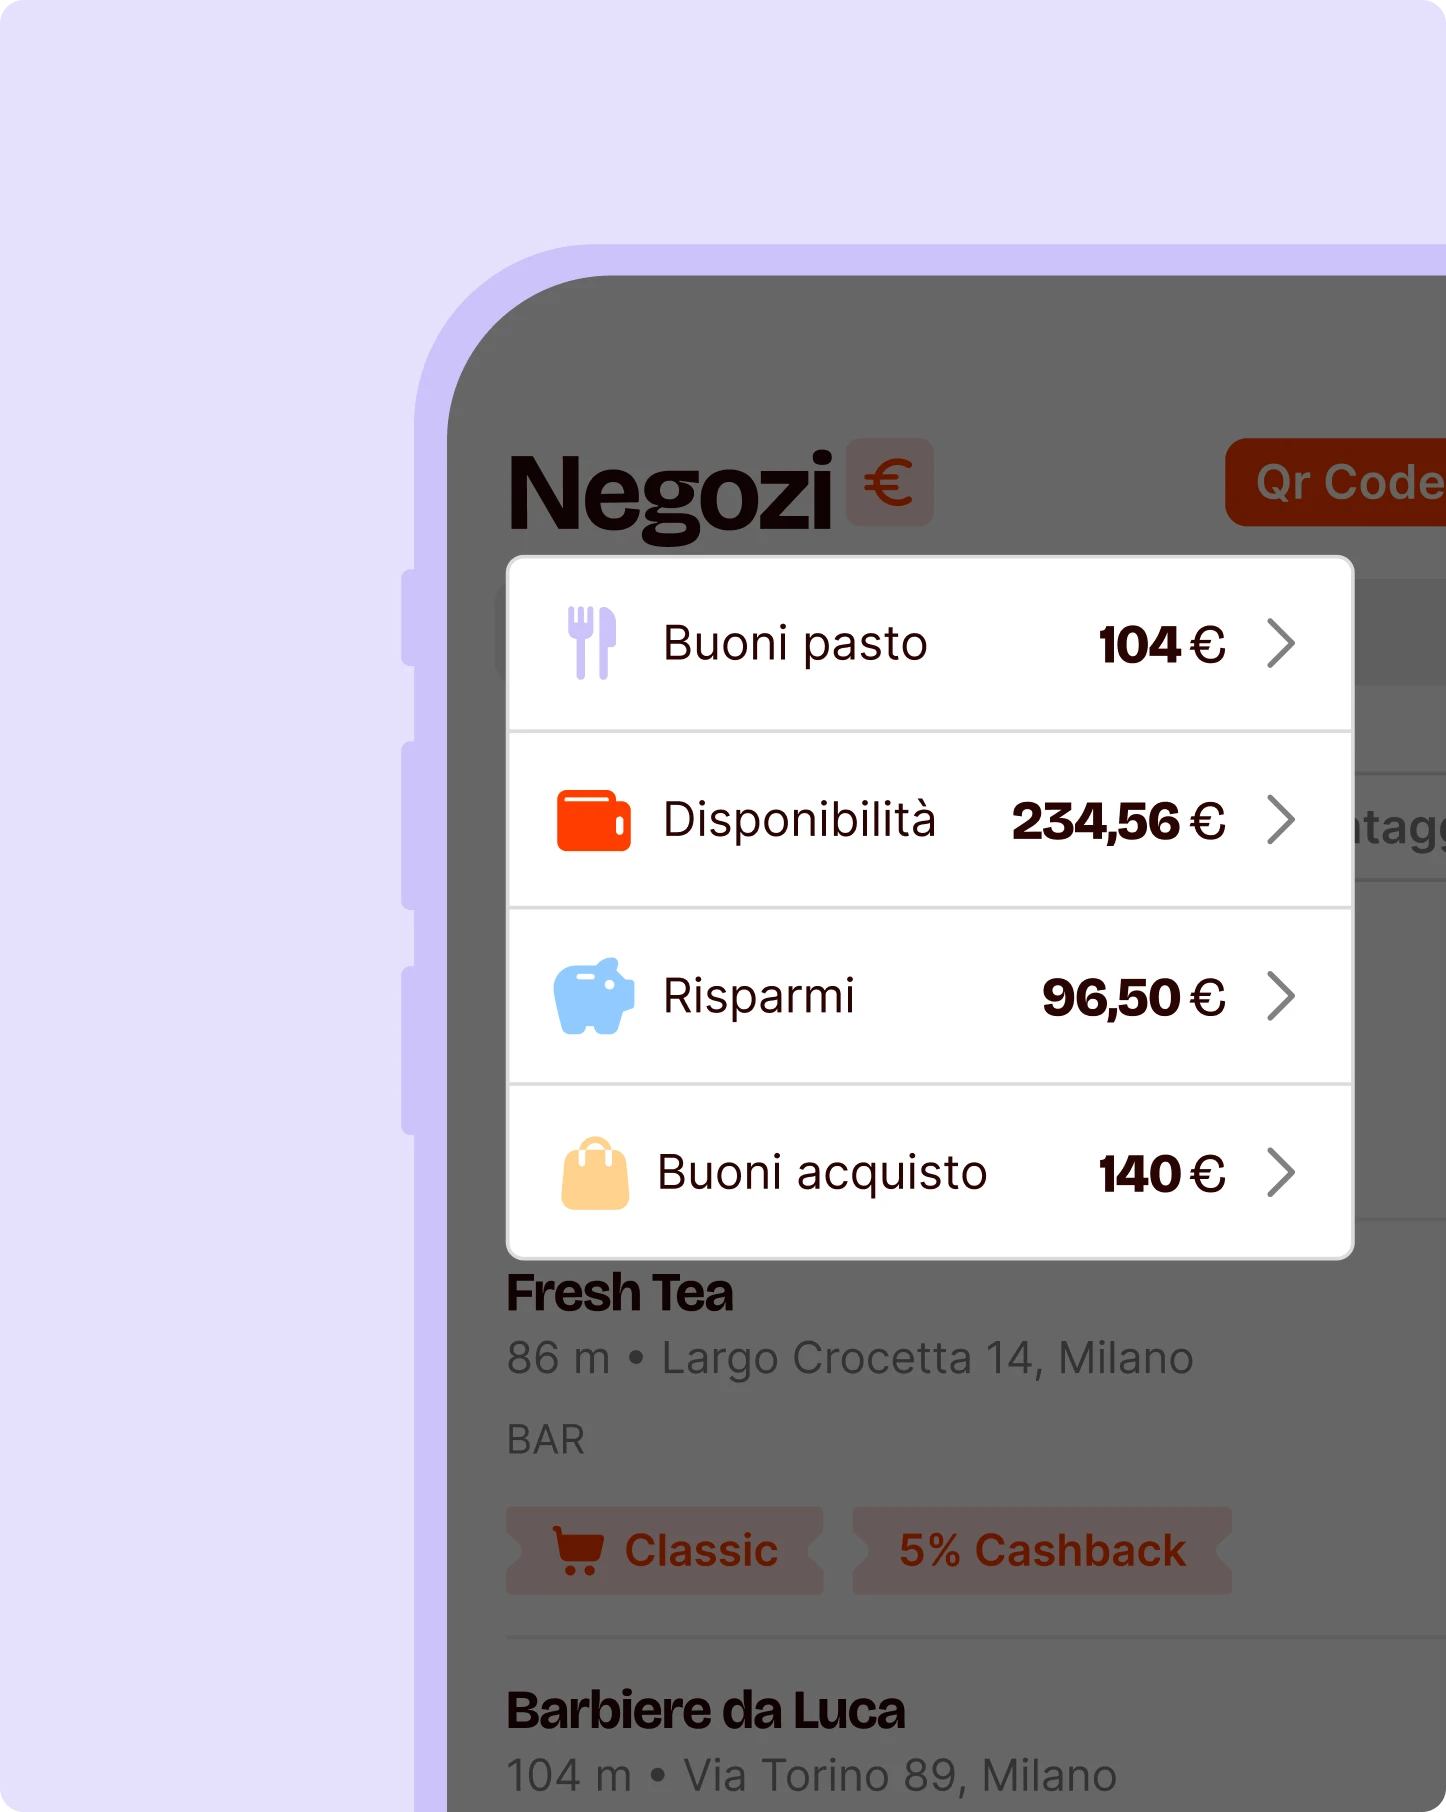Screen dimensions: 1446x1812
Task: Open the Buoni acquisto chevron arrow
Action: click(x=1281, y=1173)
